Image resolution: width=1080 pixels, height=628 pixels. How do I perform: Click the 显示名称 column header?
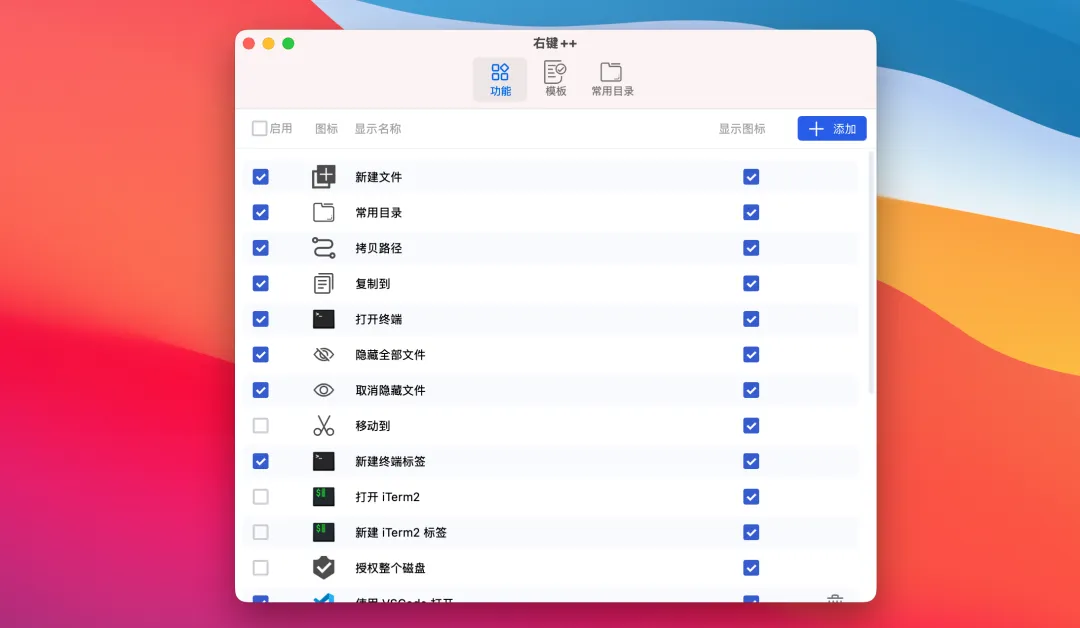377,129
